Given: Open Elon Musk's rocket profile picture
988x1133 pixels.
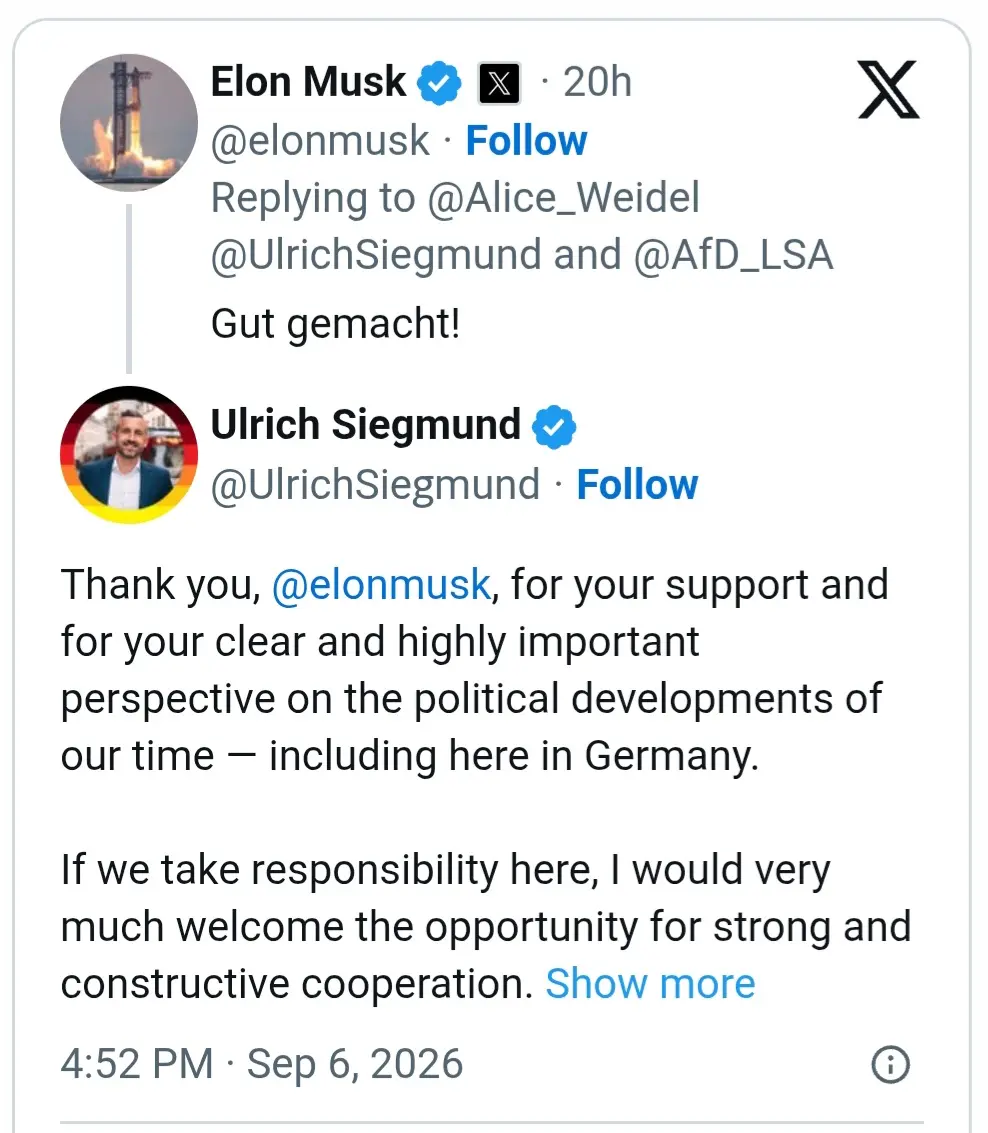Looking at the screenshot, I should click(x=129, y=123).
